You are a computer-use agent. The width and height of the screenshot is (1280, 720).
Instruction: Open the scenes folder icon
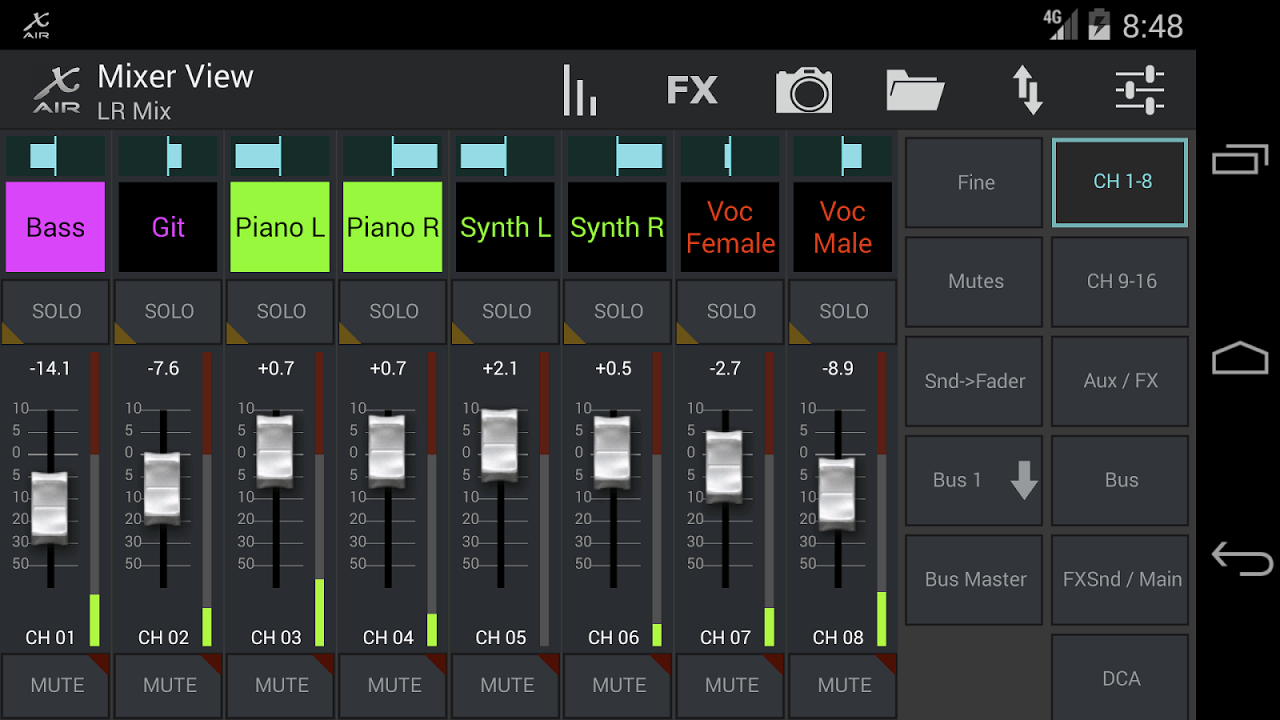pos(916,89)
